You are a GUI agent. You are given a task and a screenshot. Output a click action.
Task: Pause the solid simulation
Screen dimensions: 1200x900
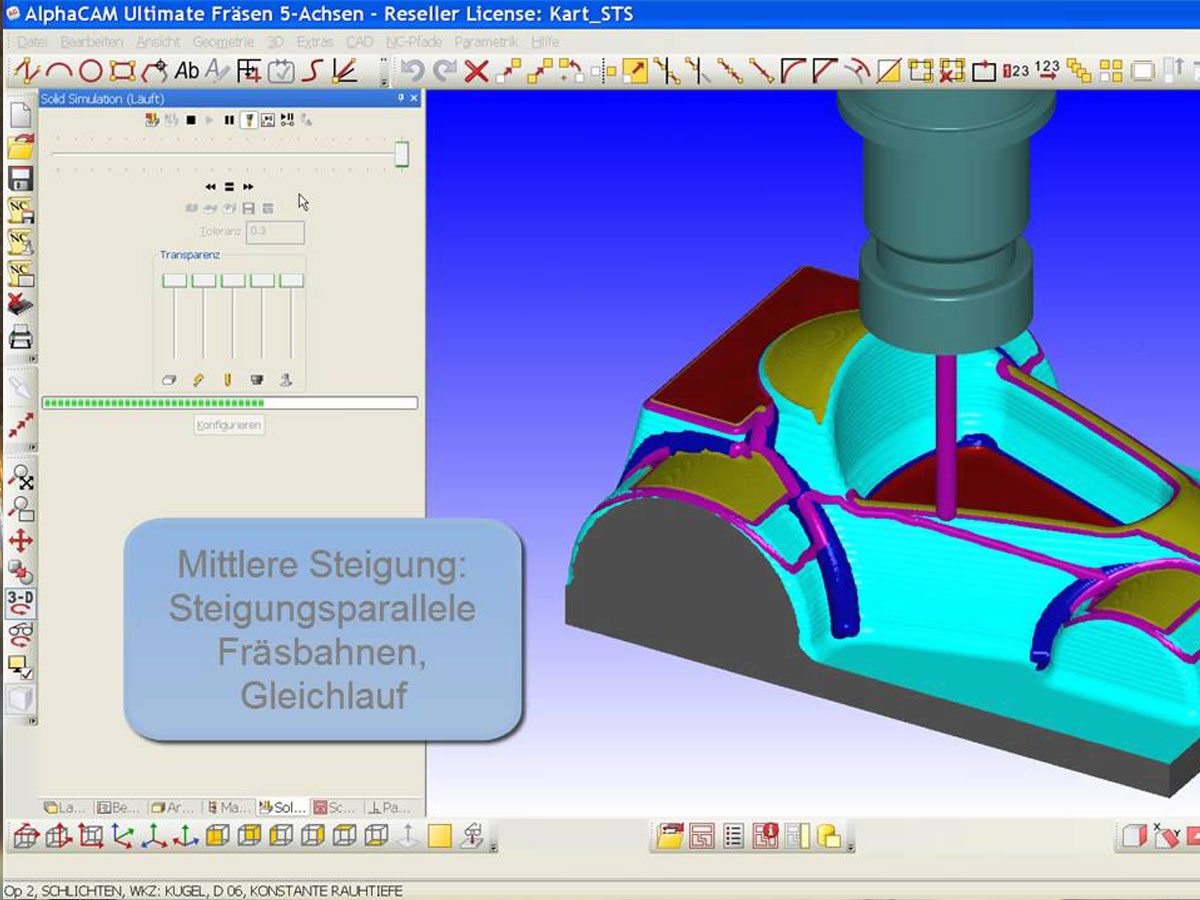(x=229, y=120)
